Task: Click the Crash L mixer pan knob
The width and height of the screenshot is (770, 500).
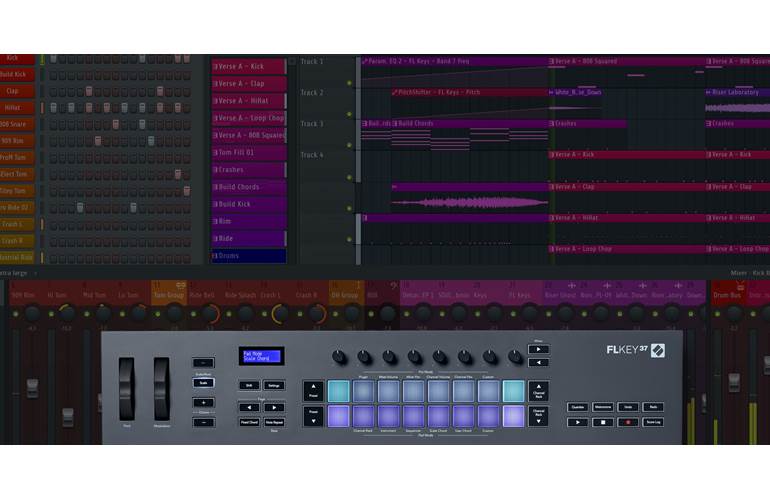Action: (x=280, y=314)
